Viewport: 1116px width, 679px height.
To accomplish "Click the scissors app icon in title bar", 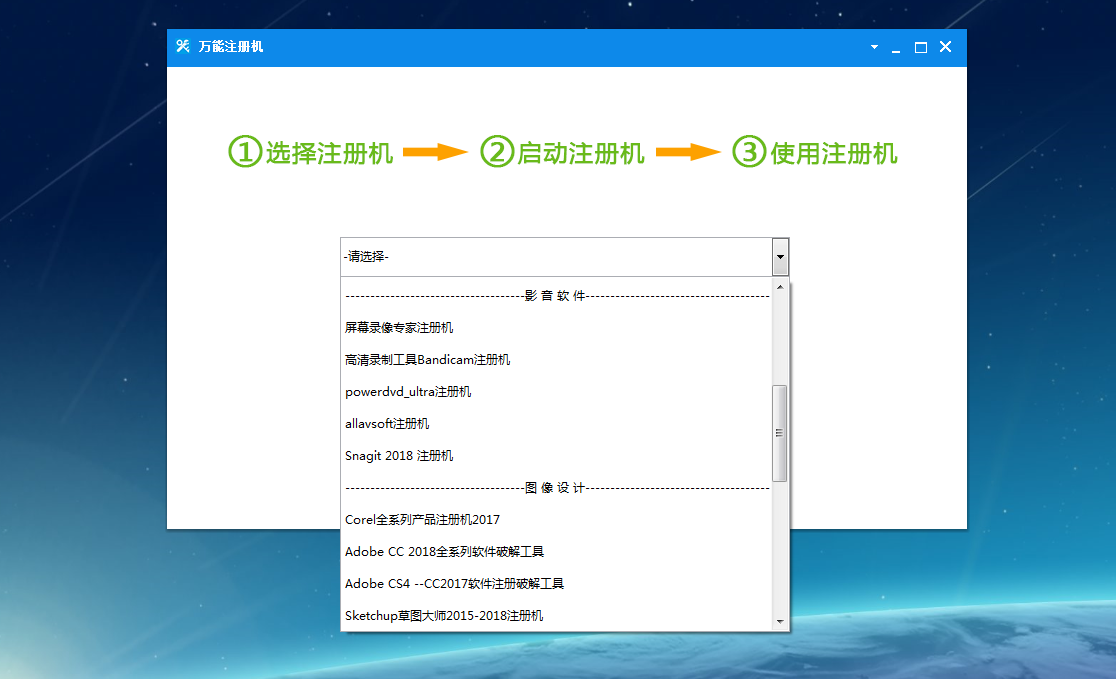I will coord(182,46).
